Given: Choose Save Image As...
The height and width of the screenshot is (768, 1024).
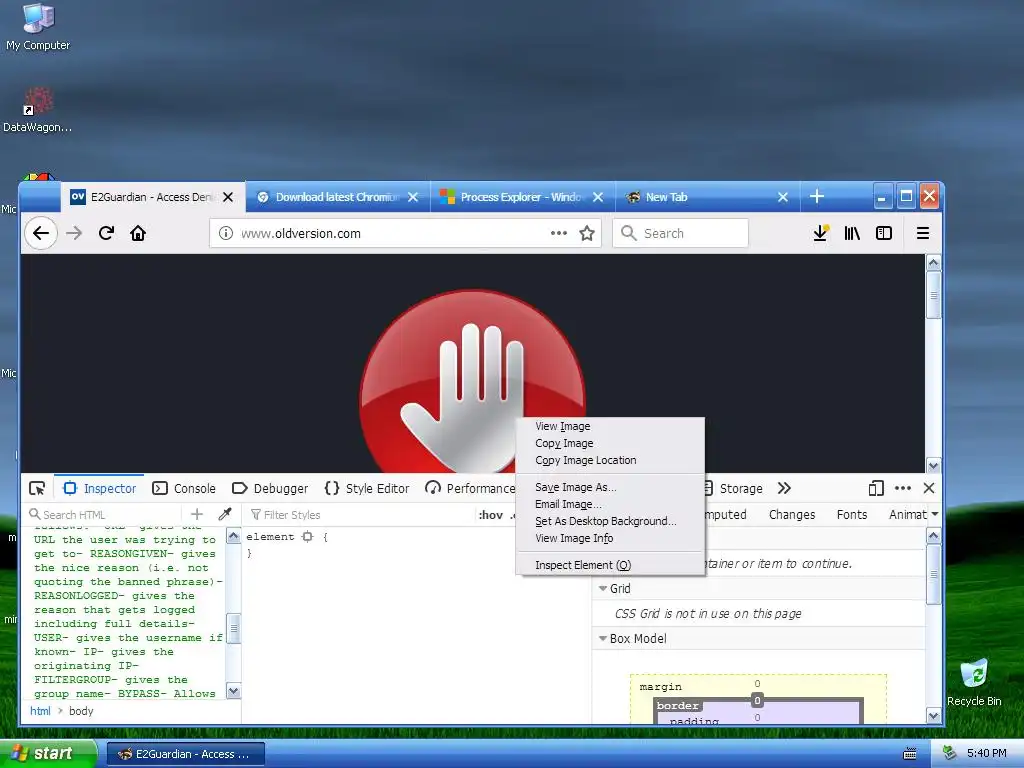Looking at the screenshot, I should pyautogui.click(x=610, y=487).
